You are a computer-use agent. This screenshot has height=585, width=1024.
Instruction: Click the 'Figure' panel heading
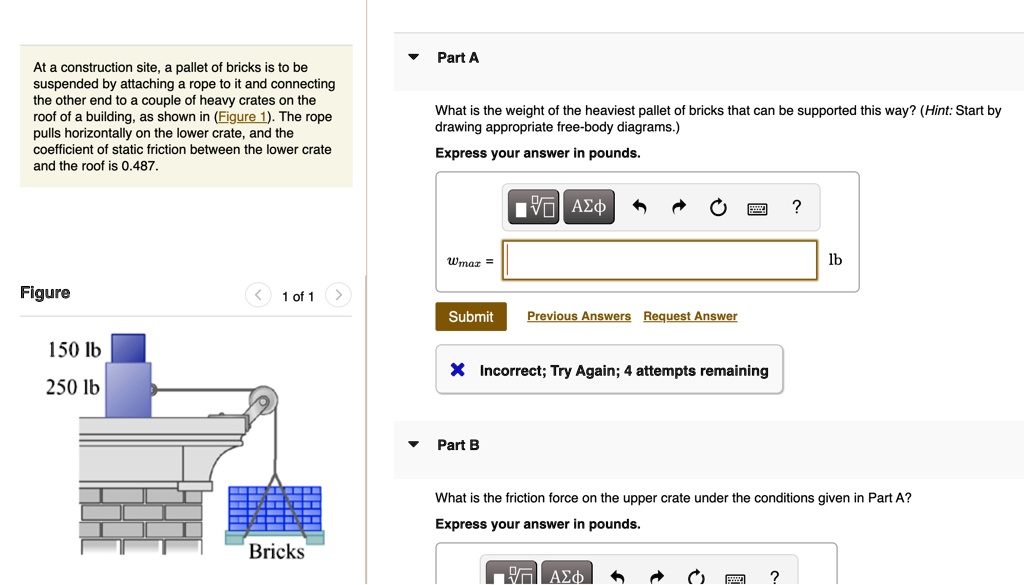(45, 292)
